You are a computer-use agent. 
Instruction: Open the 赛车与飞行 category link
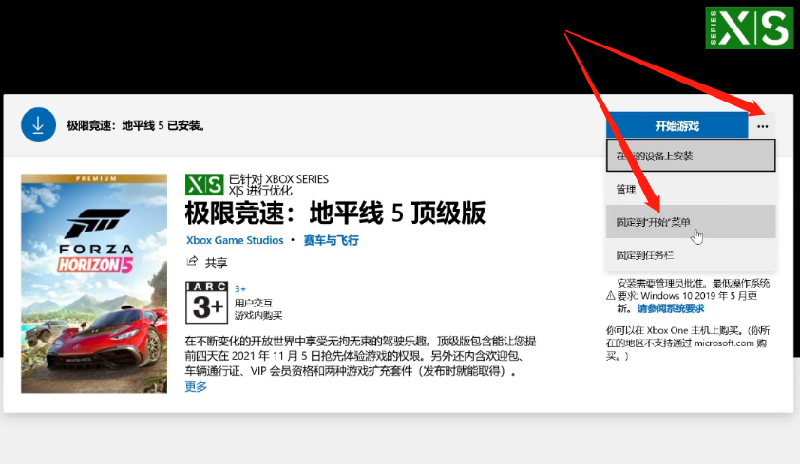pos(331,240)
